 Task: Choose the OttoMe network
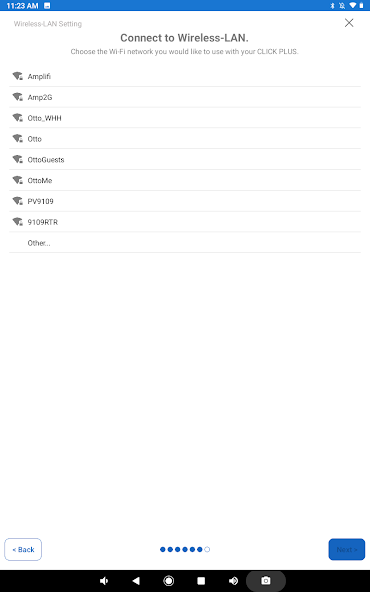[185, 180]
